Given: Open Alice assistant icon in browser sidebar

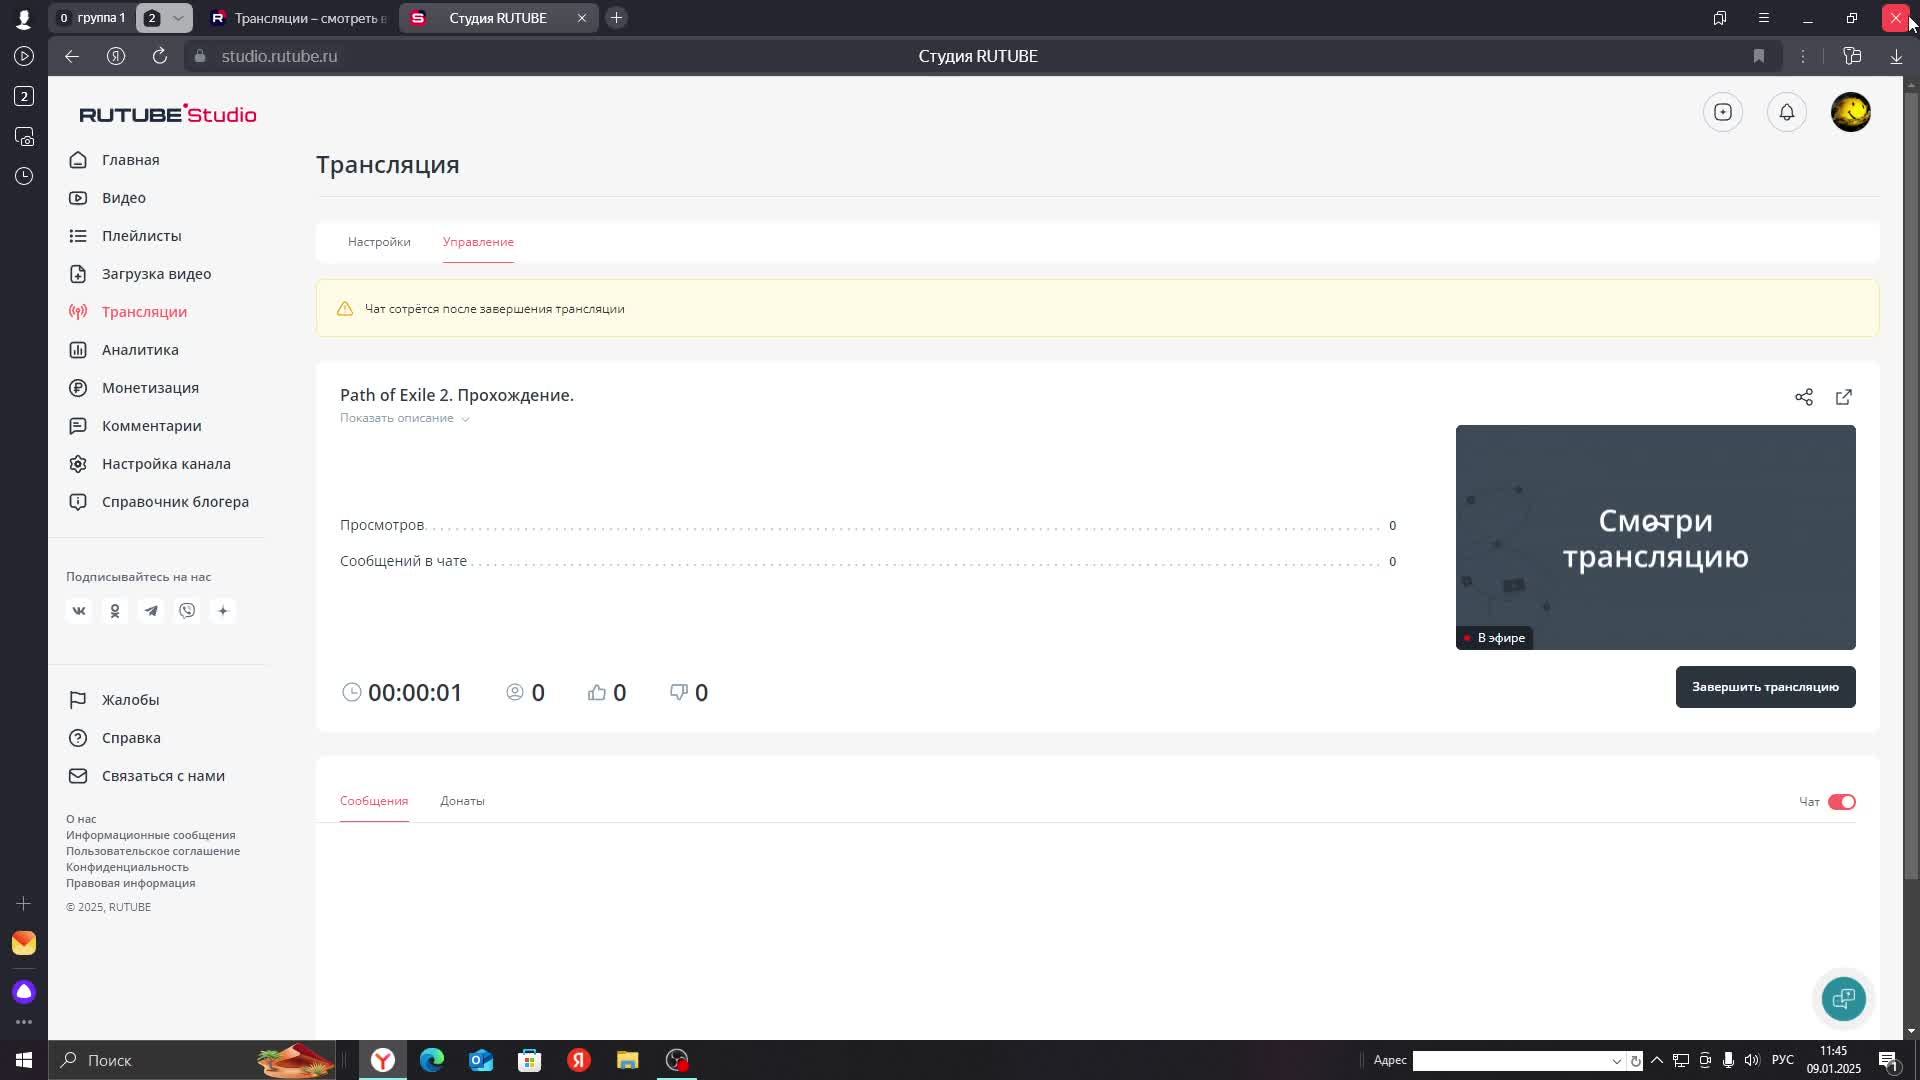Looking at the screenshot, I should point(24,991).
